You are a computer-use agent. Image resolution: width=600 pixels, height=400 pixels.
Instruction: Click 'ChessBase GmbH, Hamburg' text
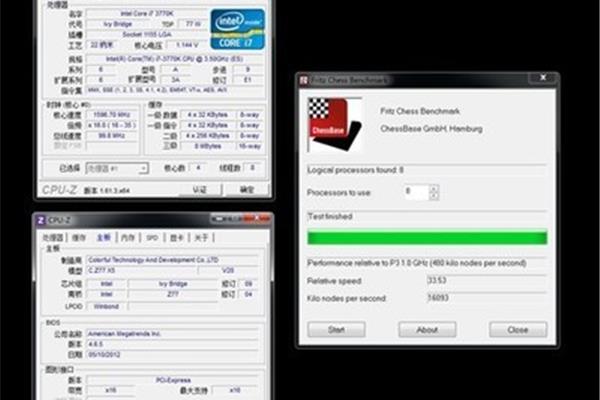tap(431, 129)
